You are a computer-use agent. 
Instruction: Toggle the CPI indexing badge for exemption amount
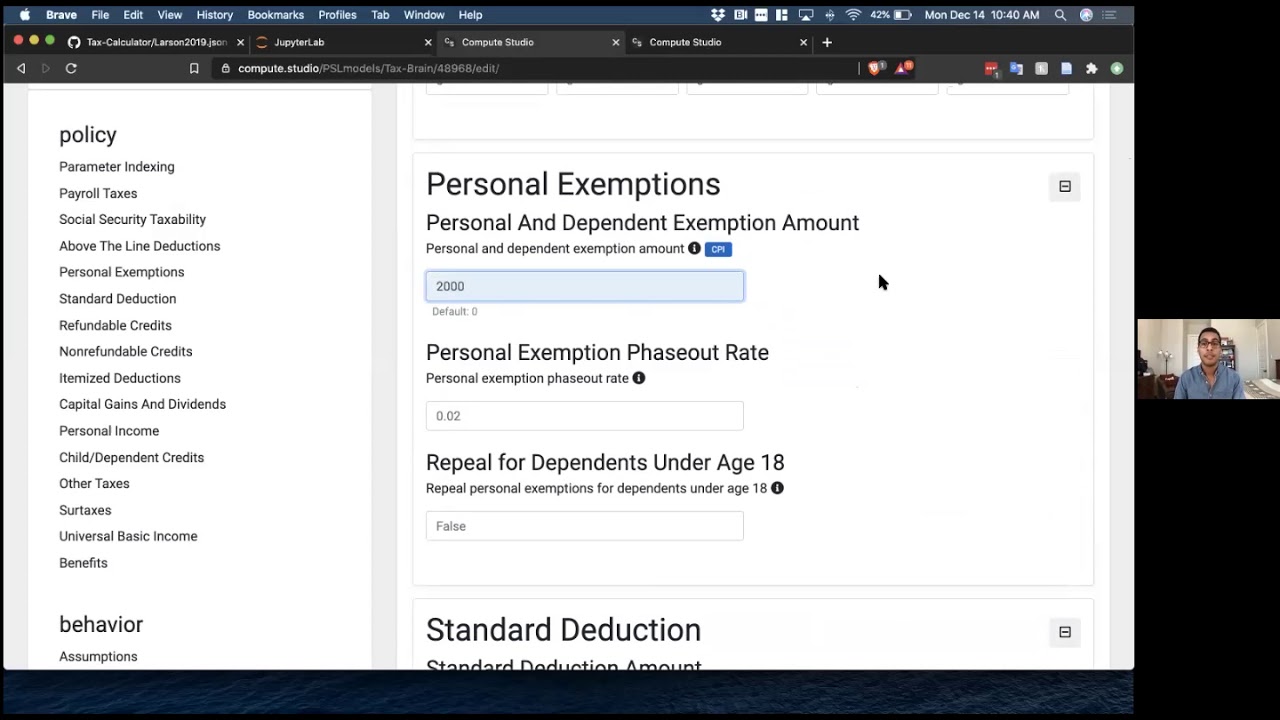(x=718, y=249)
